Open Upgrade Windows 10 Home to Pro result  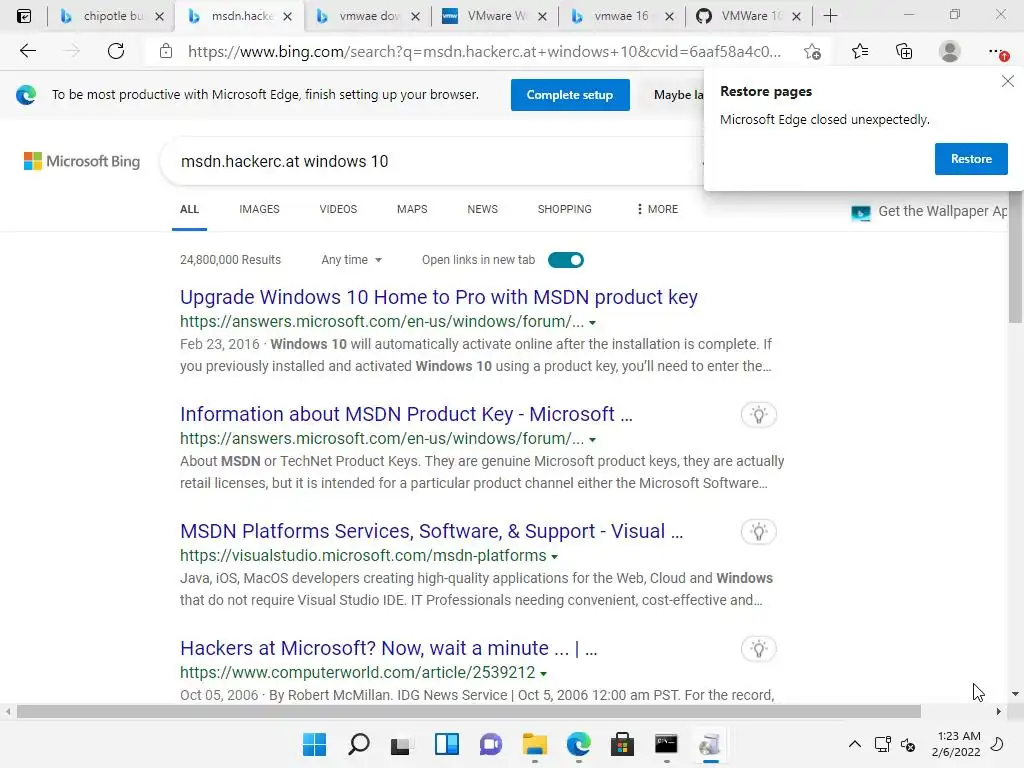[x=439, y=297]
